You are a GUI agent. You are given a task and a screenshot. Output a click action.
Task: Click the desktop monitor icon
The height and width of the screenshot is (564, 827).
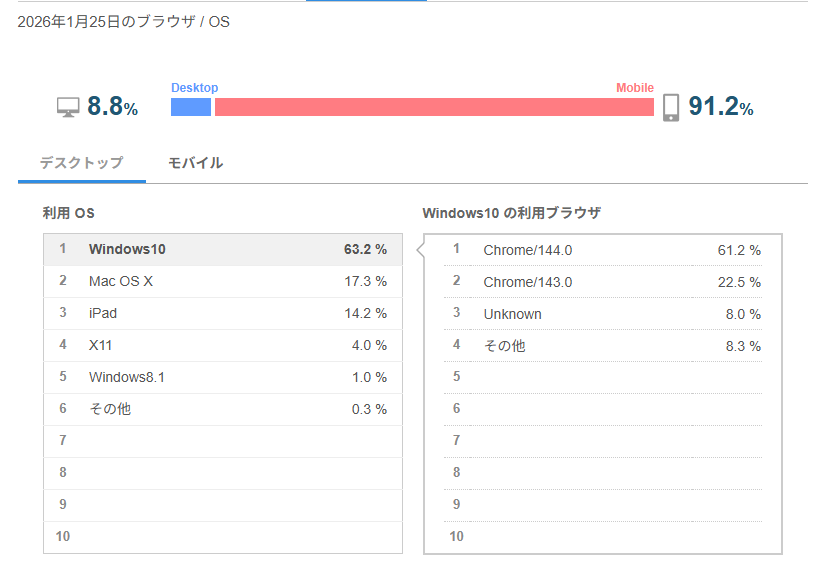68,107
